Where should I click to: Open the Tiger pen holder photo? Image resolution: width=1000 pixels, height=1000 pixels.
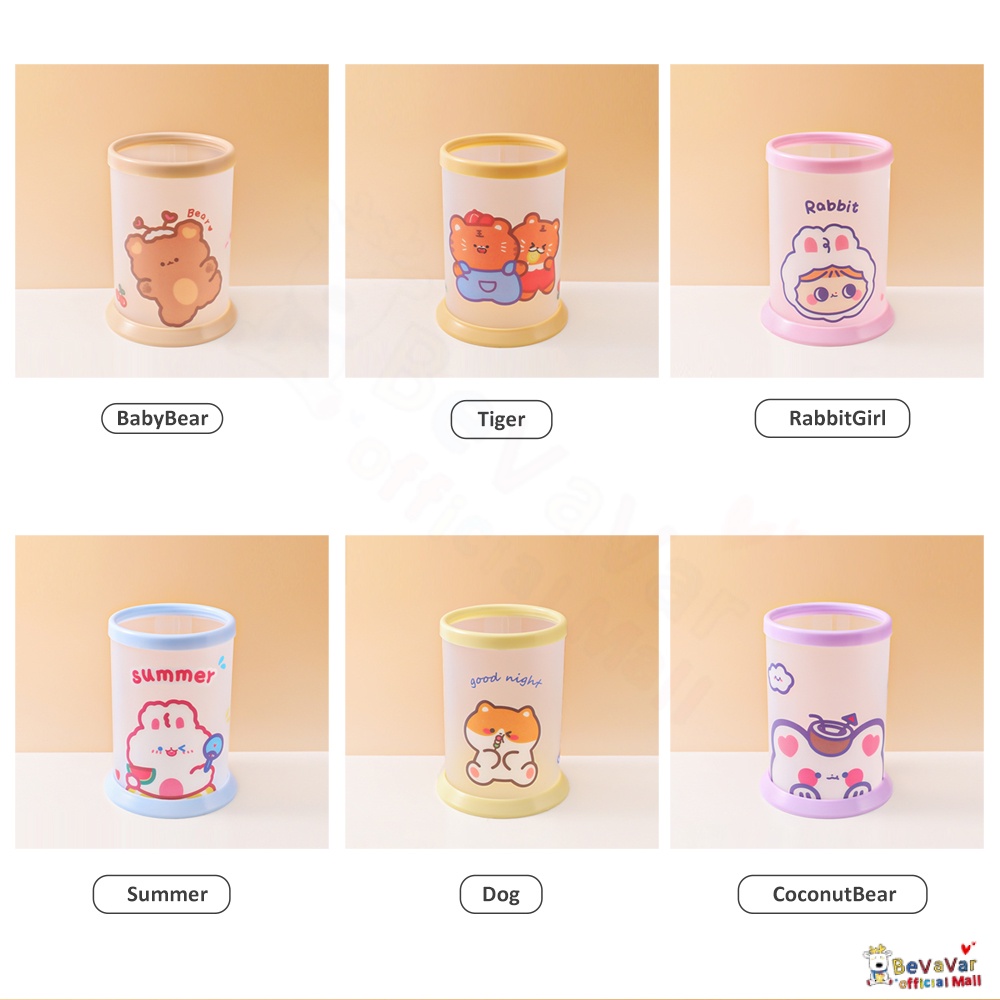pyautogui.click(x=502, y=221)
